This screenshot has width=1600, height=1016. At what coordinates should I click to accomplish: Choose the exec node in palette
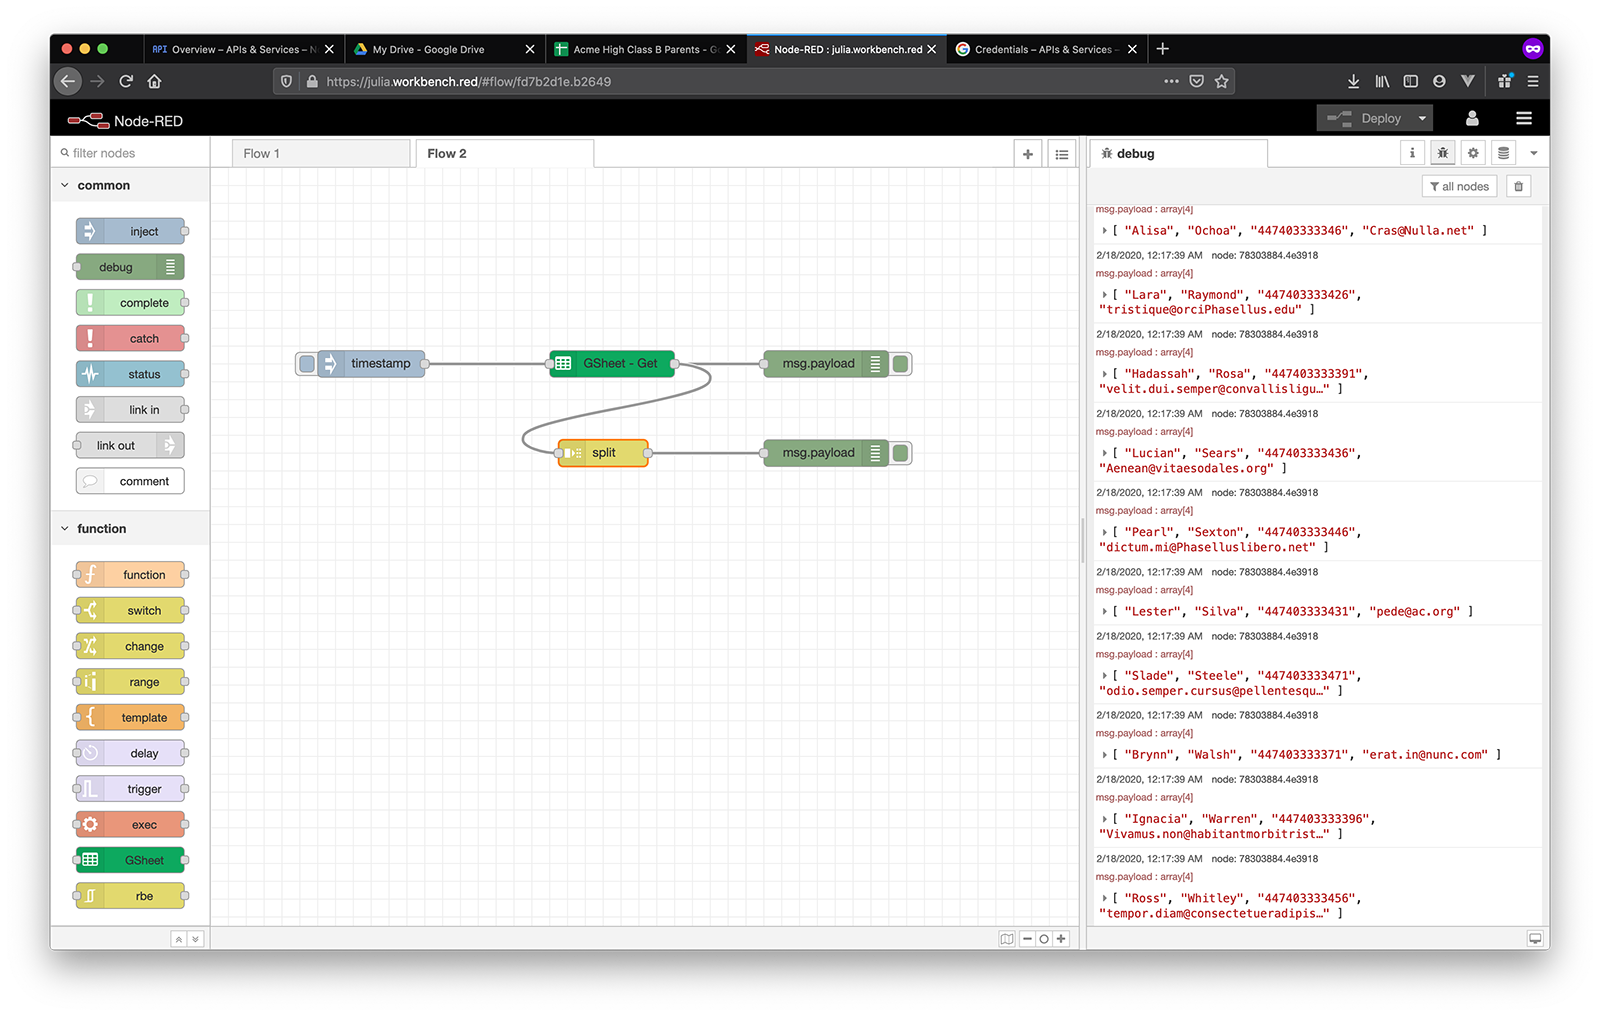[130, 825]
